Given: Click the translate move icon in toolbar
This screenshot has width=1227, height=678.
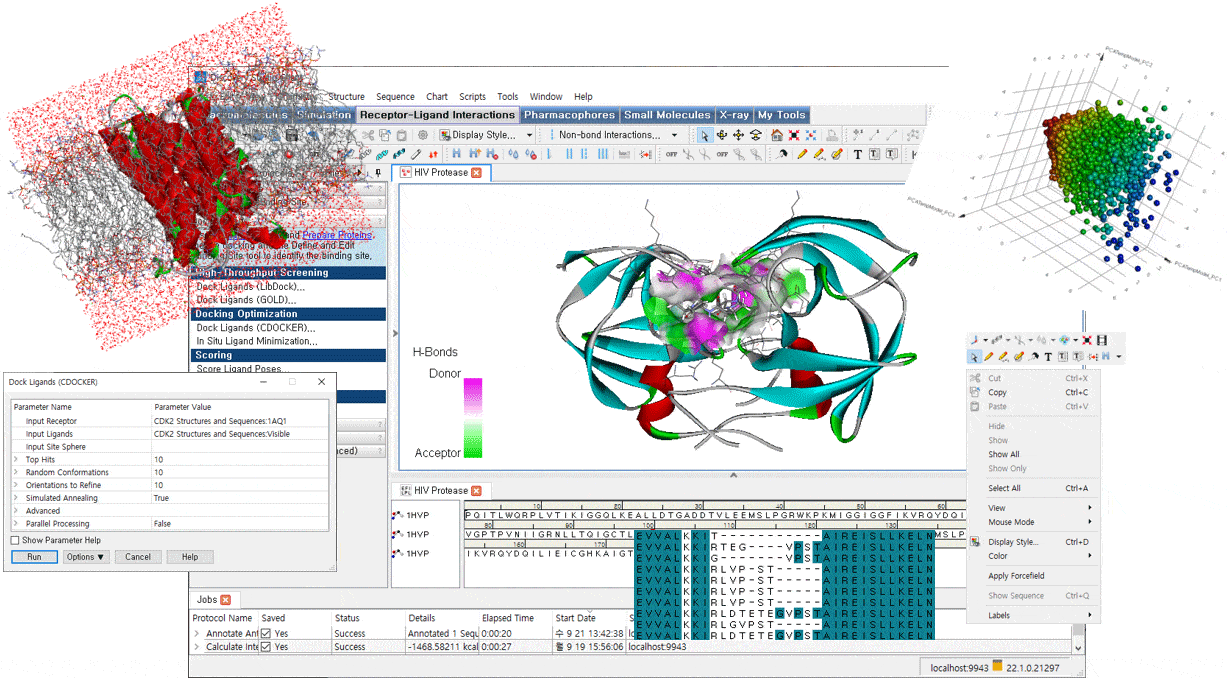Looking at the screenshot, I should tap(738, 135).
